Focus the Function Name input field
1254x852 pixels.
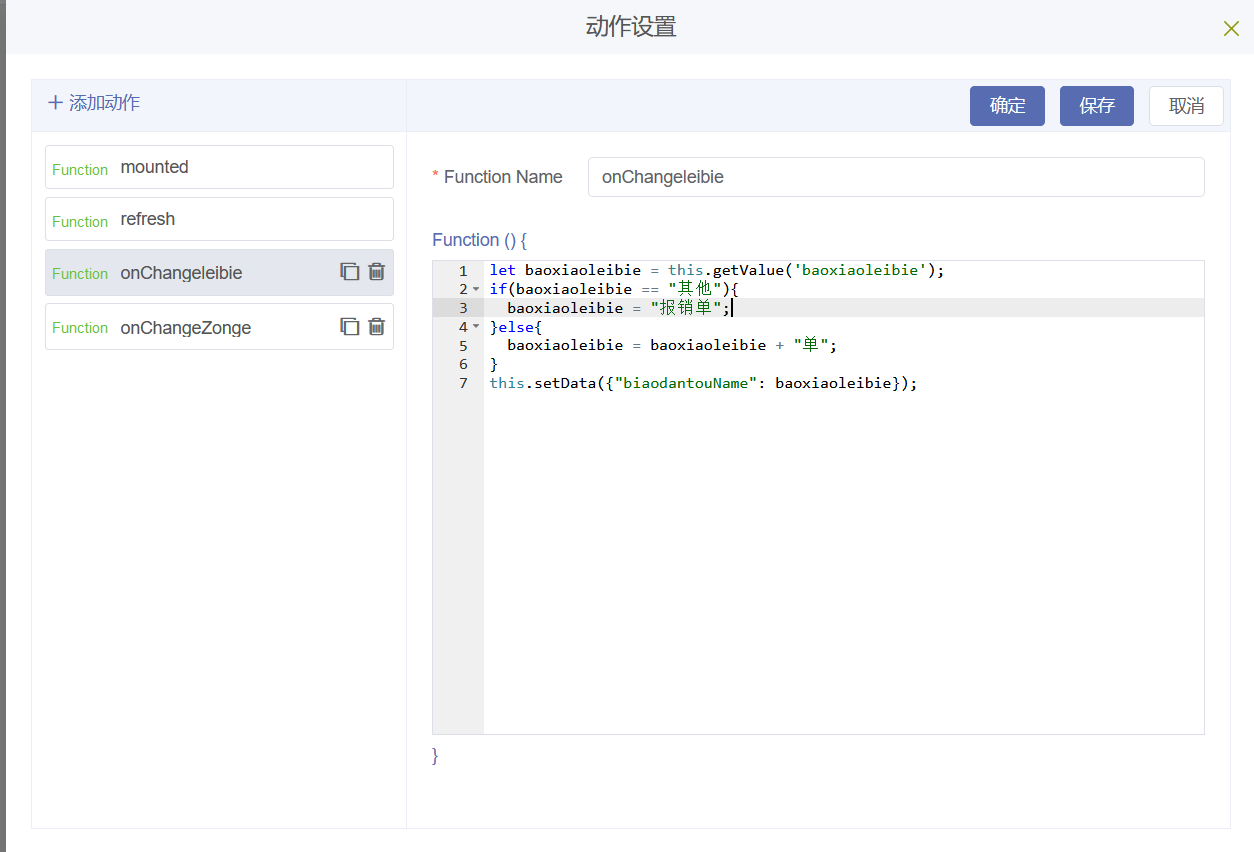[x=896, y=177]
